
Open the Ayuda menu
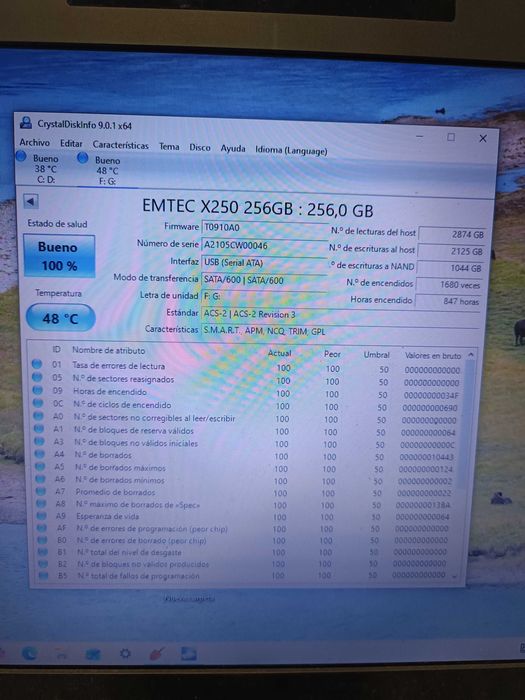[233, 148]
